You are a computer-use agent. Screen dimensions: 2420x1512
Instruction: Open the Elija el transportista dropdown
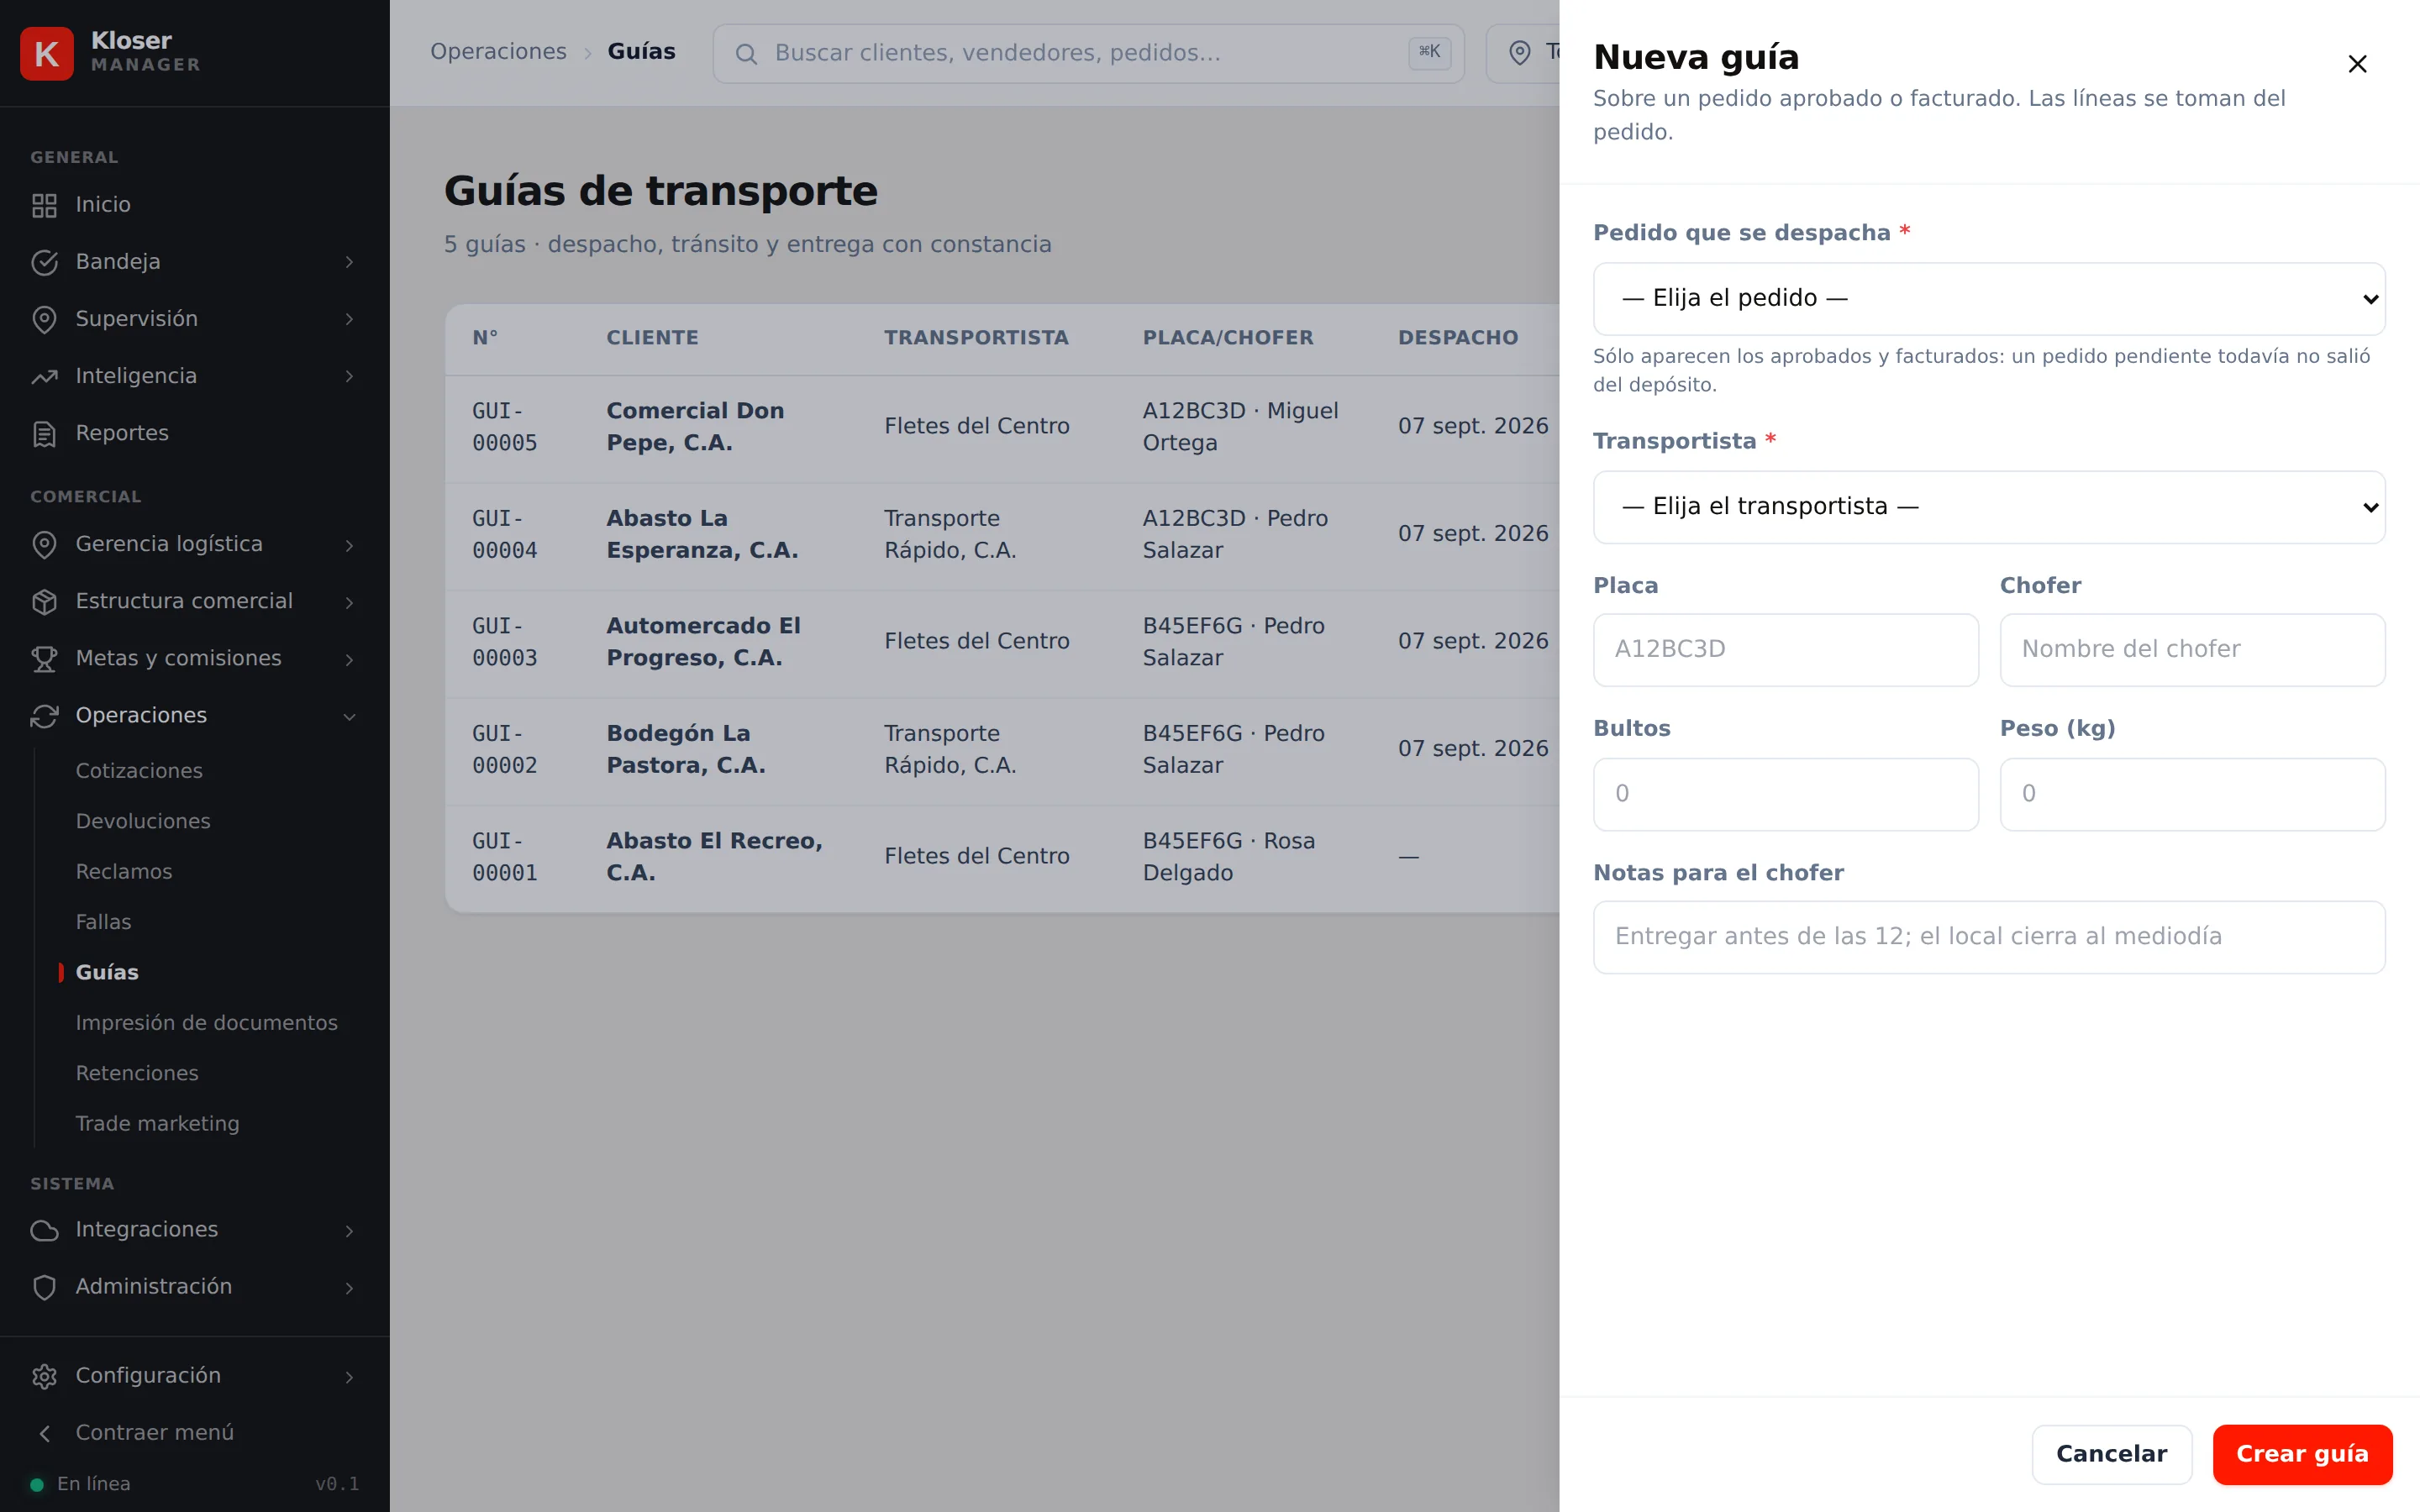coord(1988,507)
